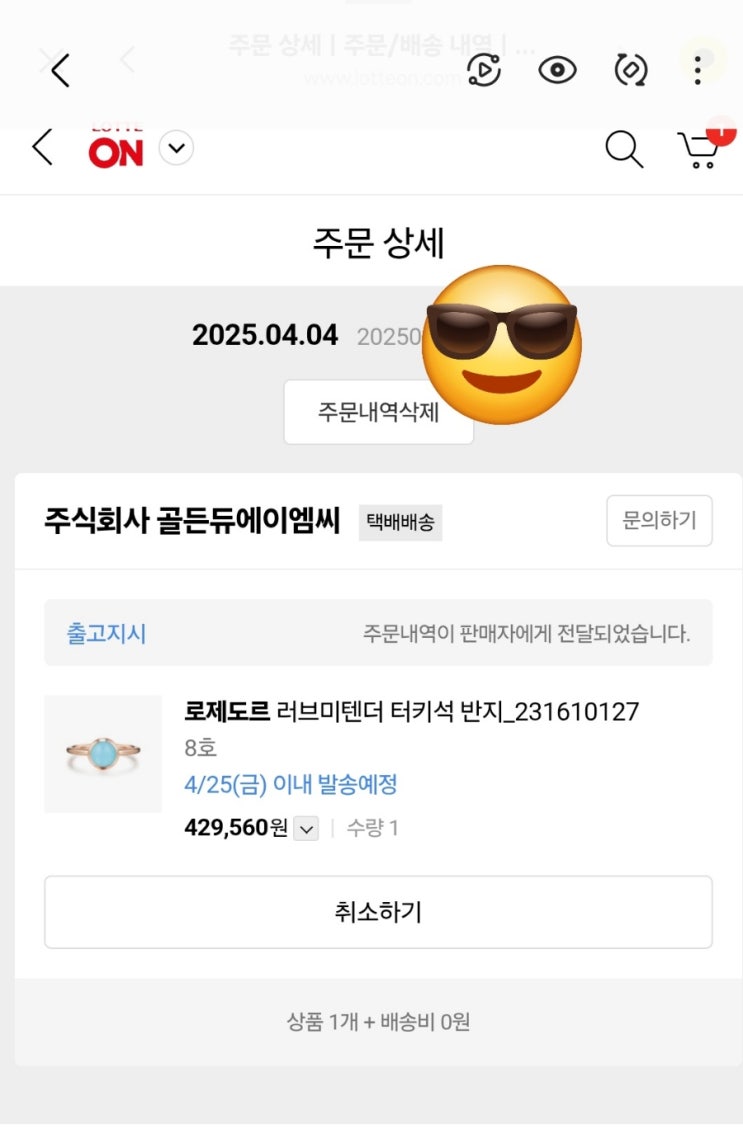
Task: Open the shopping cart
Action: click(x=699, y=150)
